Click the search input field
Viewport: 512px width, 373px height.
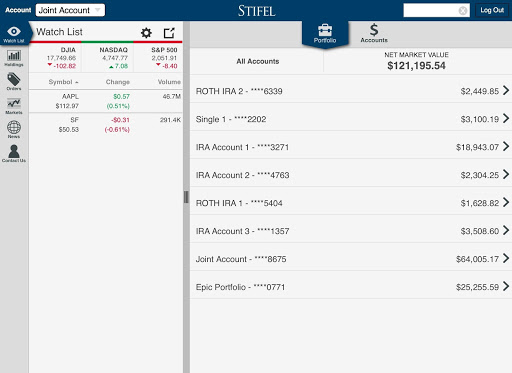[x=431, y=10]
